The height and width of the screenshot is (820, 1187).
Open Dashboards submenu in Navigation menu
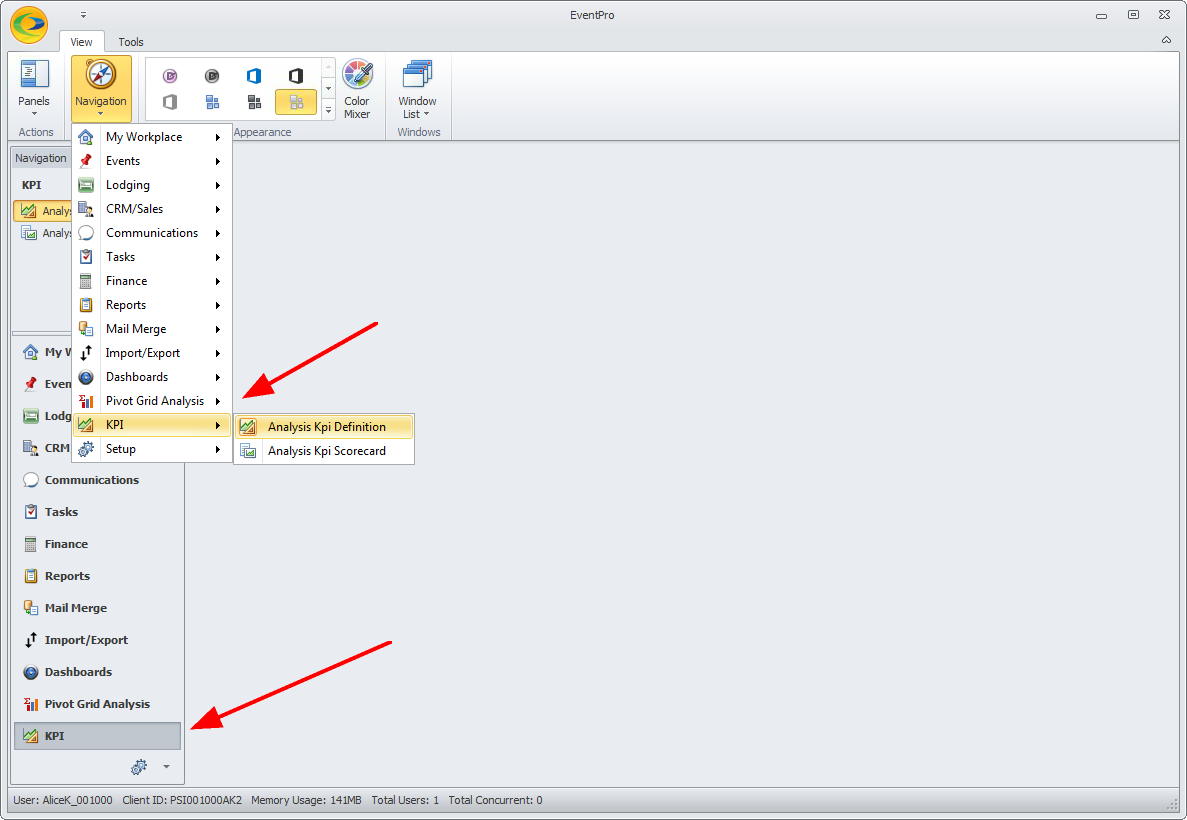pyautogui.click(x=152, y=377)
